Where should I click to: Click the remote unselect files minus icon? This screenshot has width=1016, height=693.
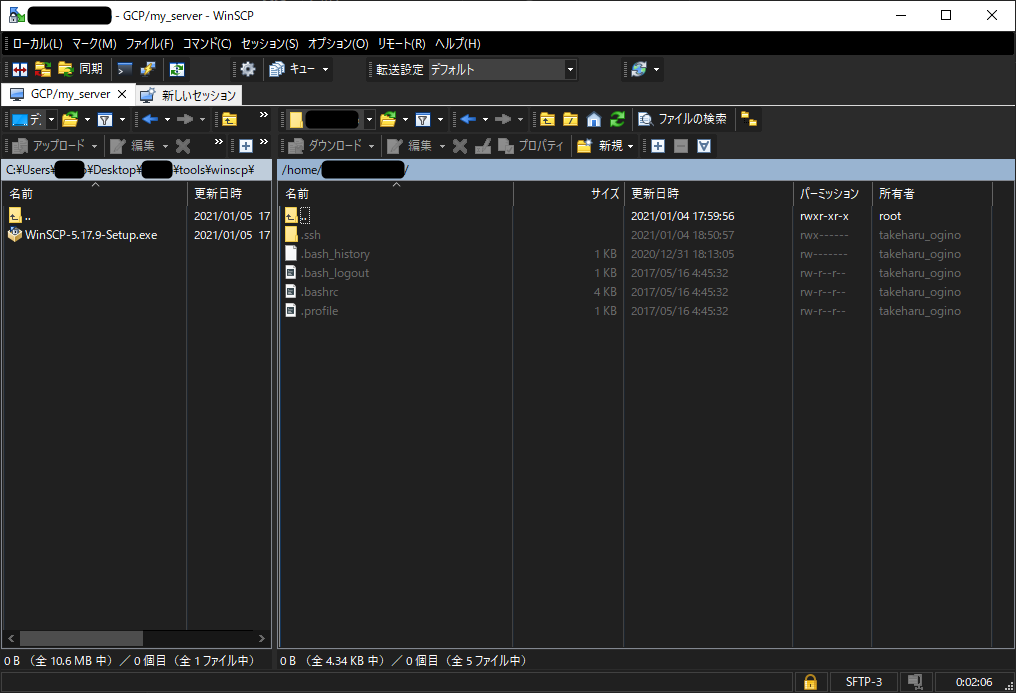click(x=680, y=146)
